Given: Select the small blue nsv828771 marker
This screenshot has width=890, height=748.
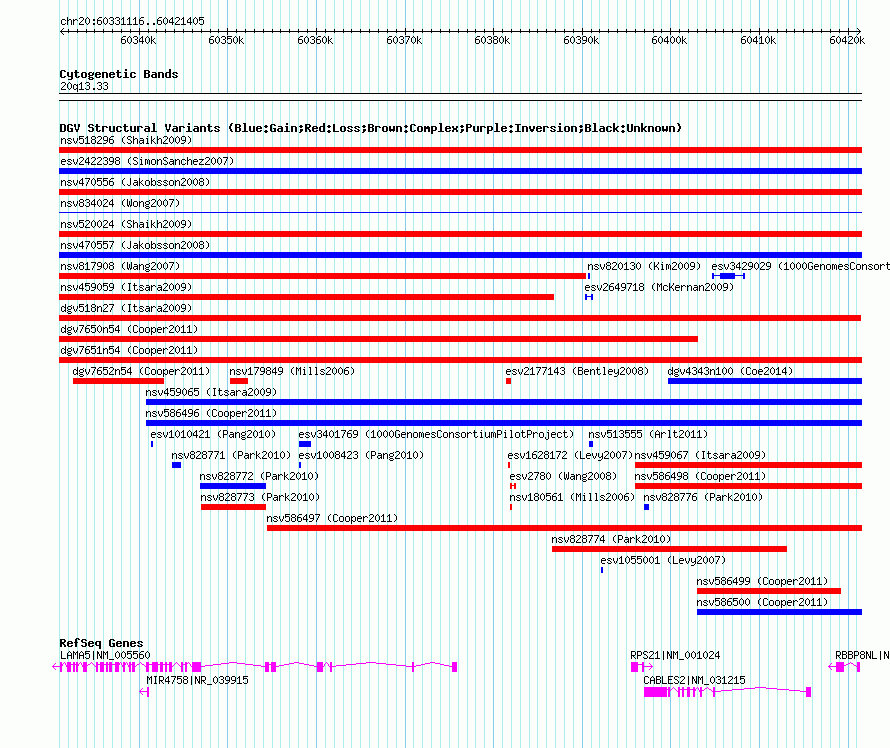Looking at the screenshot, I should pos(177,465).
